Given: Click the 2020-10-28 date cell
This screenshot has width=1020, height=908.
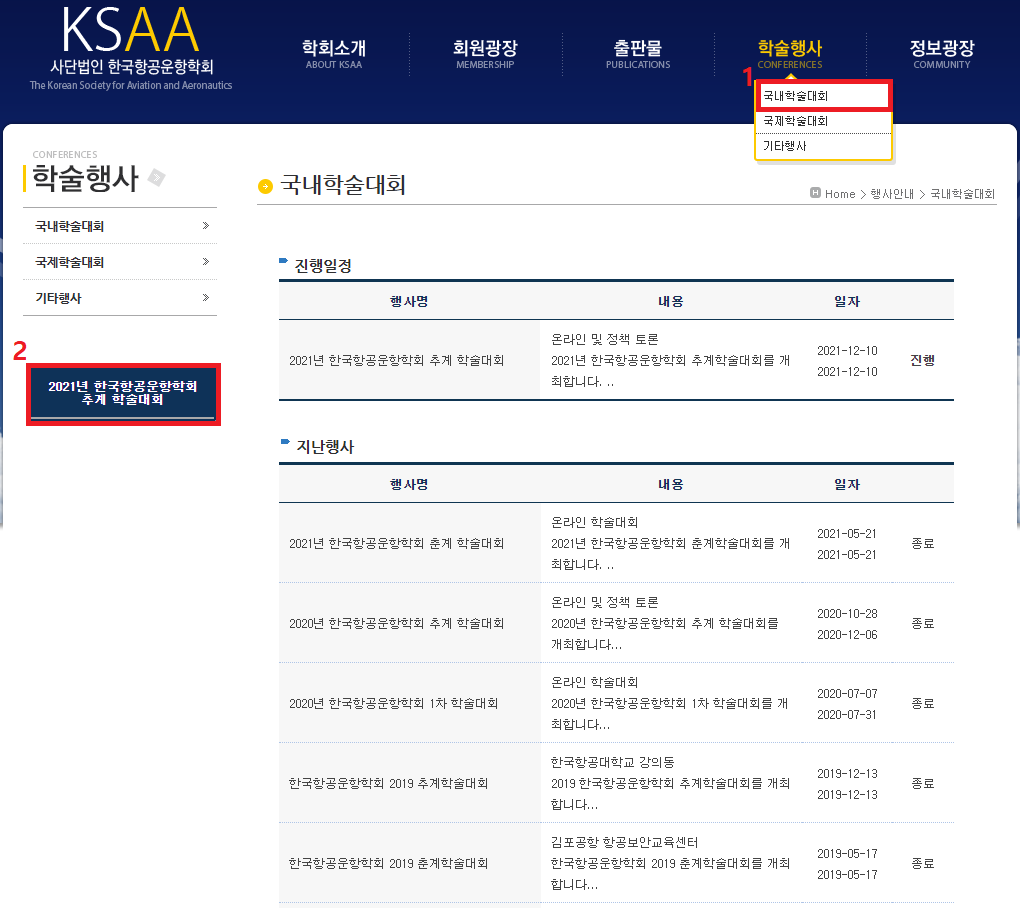Looking at the screenshot, I should pos(847,613).
